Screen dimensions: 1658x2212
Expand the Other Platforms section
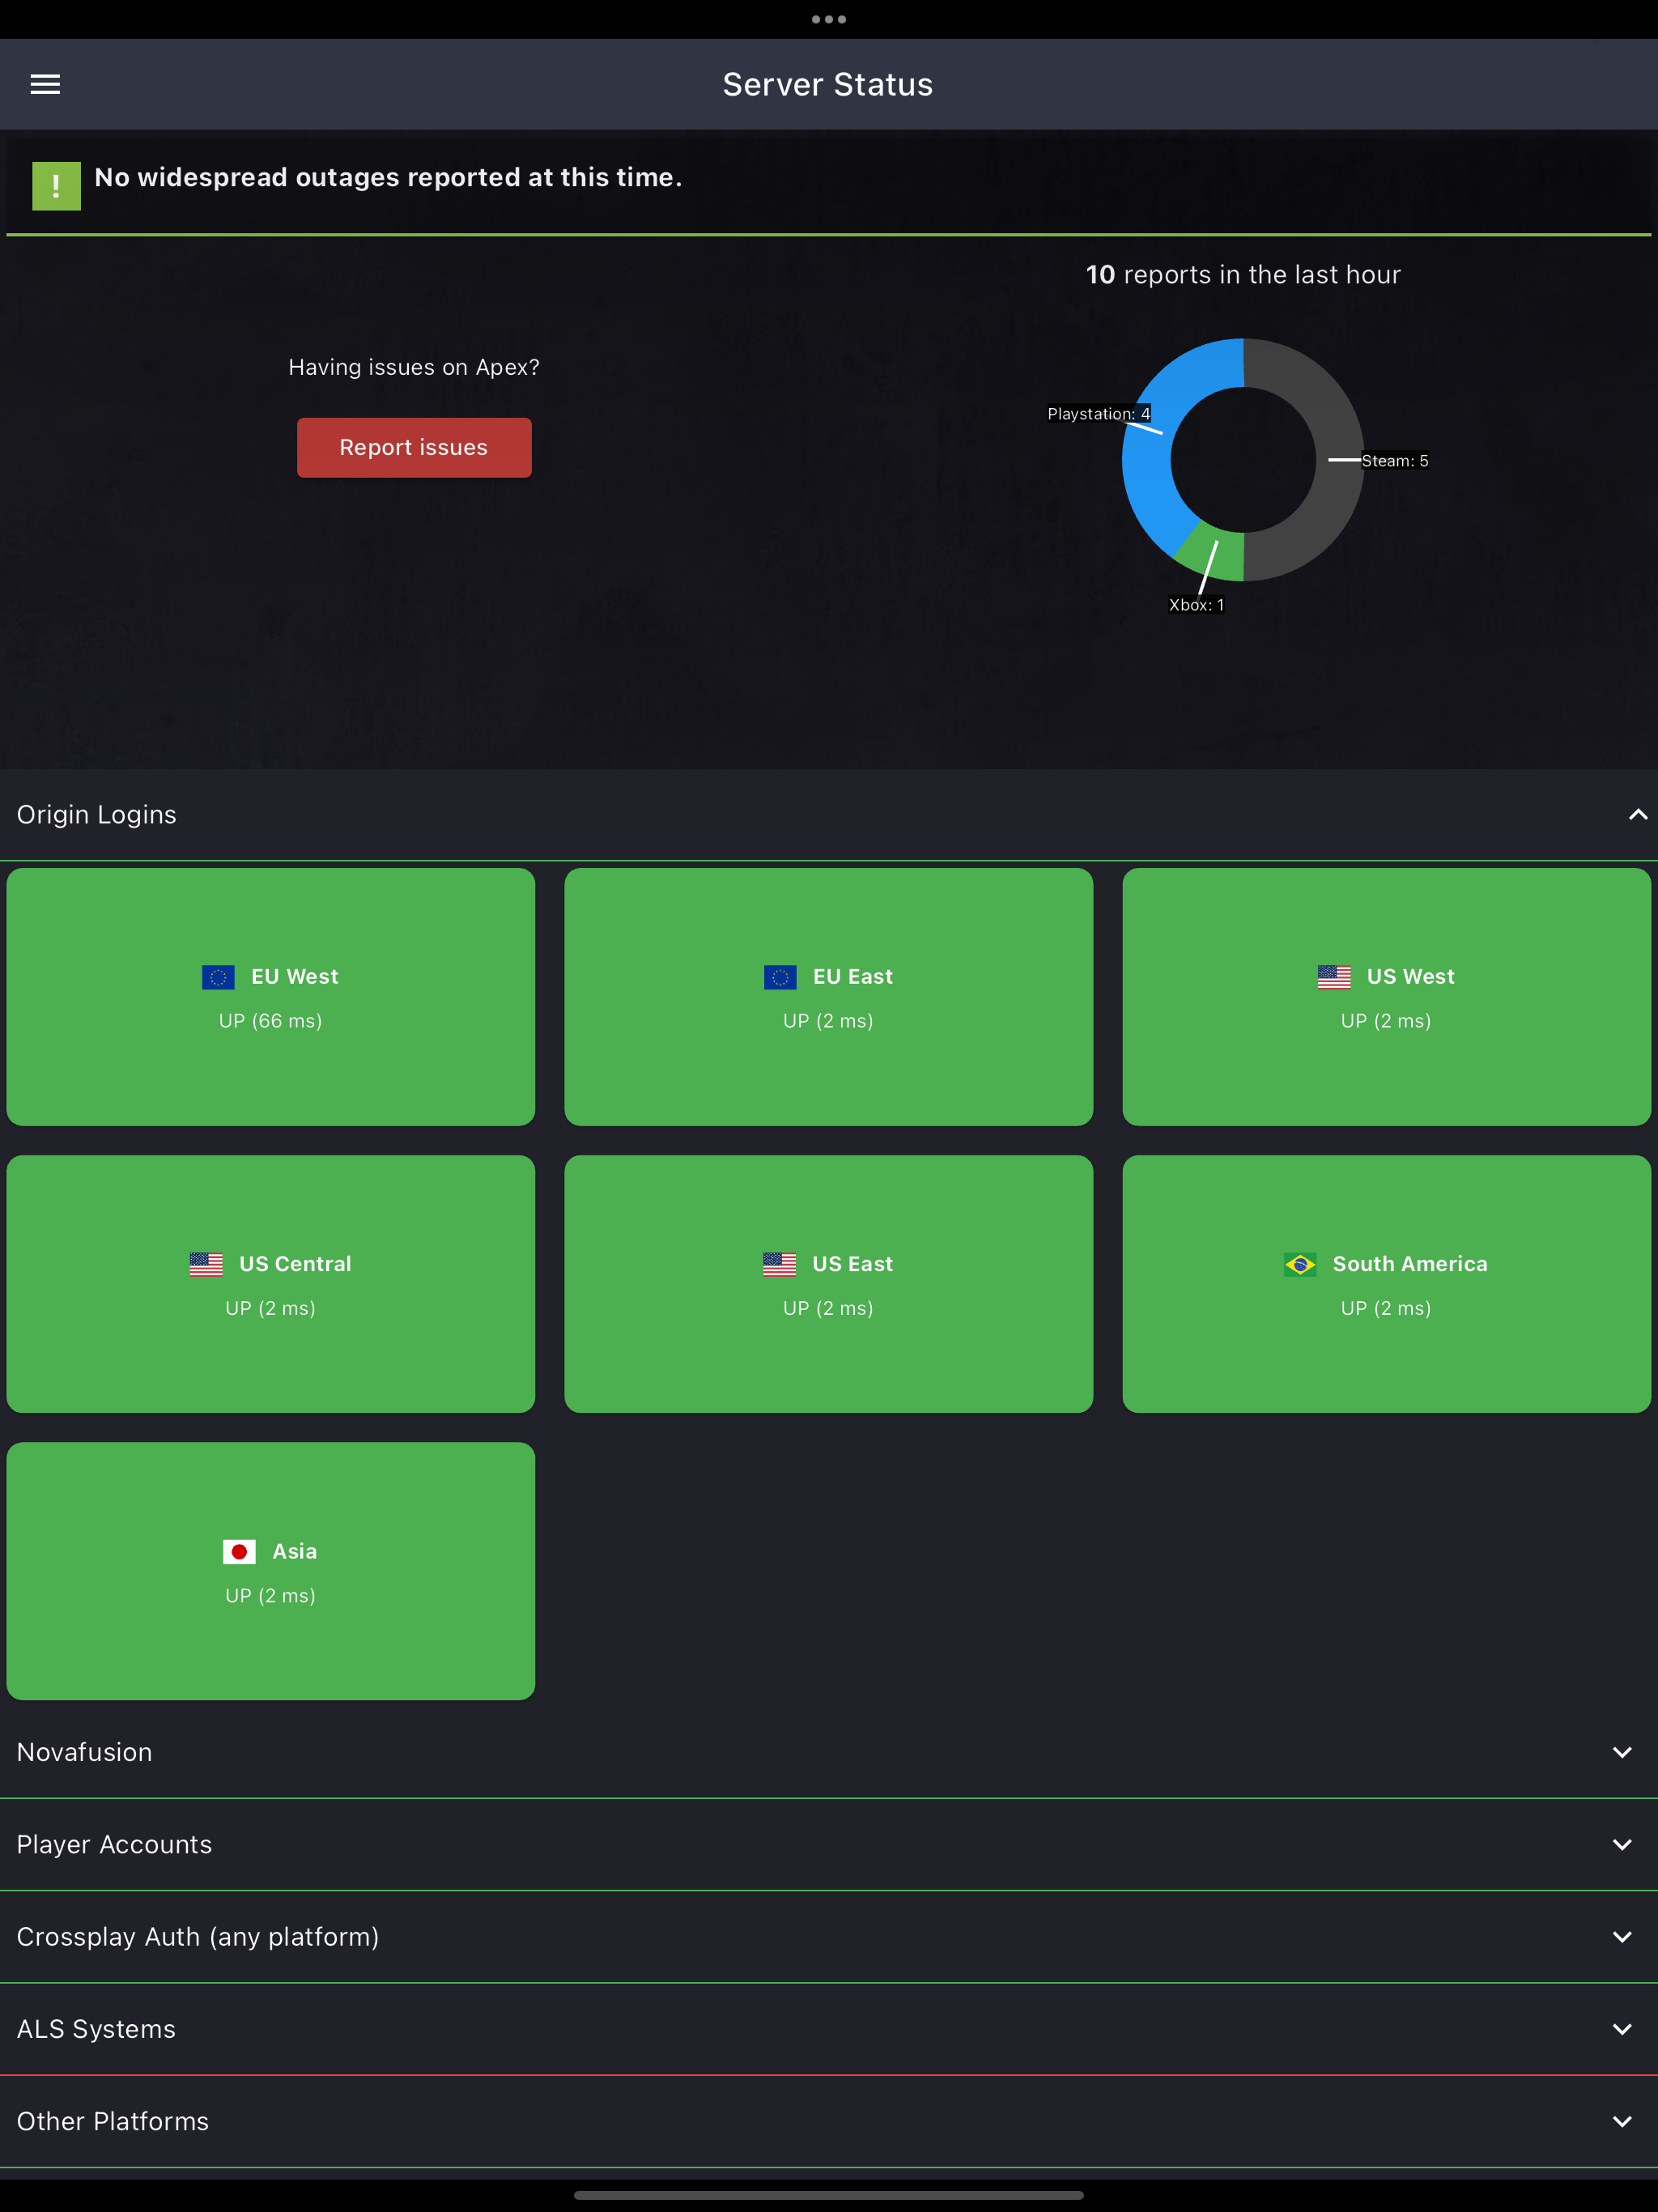click(x=1622, y=2121)
